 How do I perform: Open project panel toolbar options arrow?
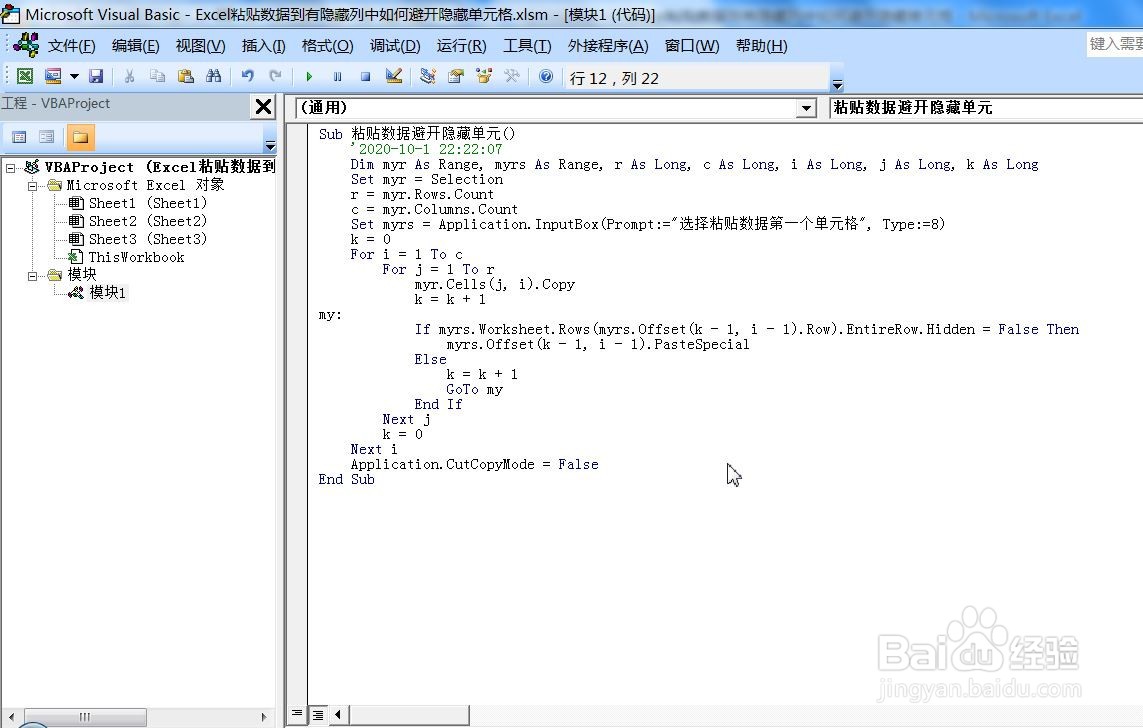click(x=270, y=145)
